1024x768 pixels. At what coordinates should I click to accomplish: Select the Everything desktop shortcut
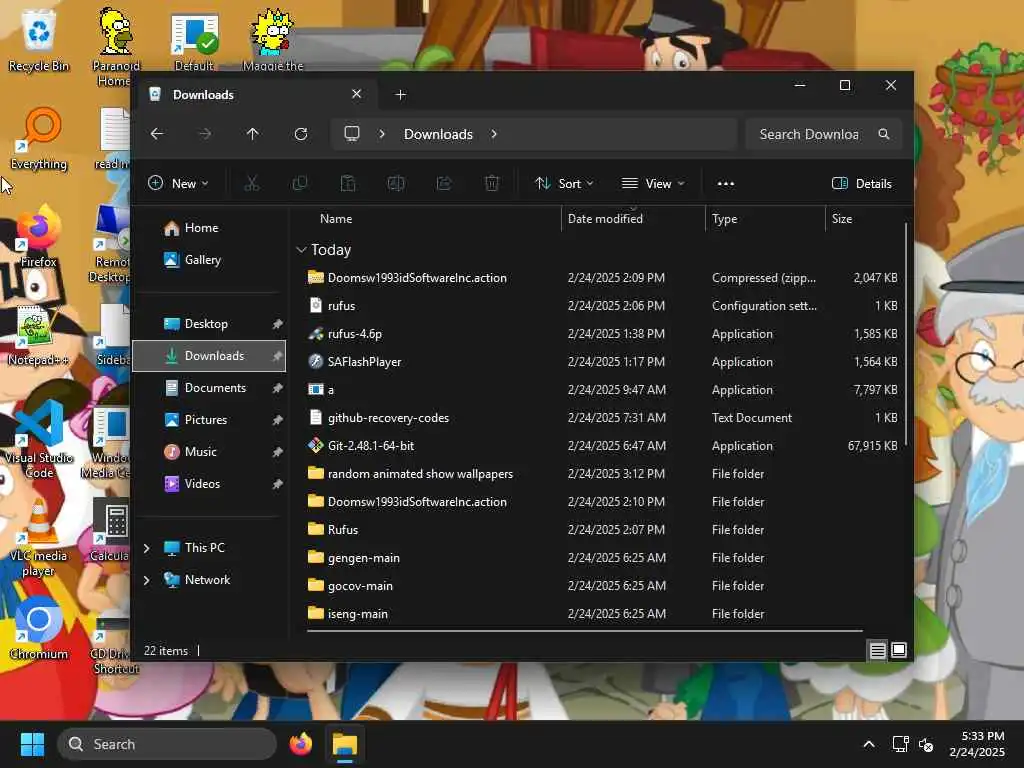click(39, 138)
